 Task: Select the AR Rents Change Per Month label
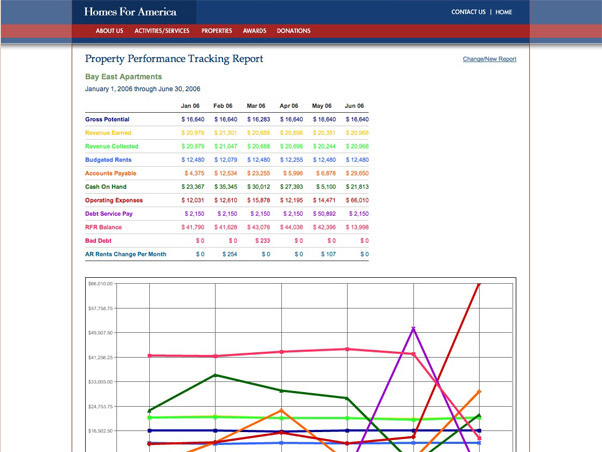pos(126,254)
